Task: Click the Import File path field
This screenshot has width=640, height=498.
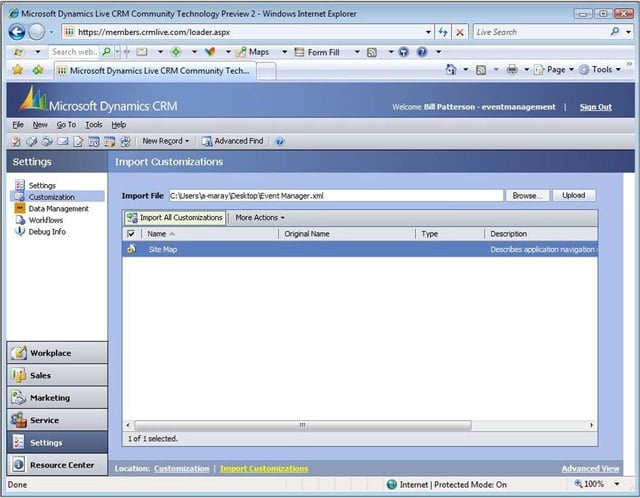Action: [336, 196]
